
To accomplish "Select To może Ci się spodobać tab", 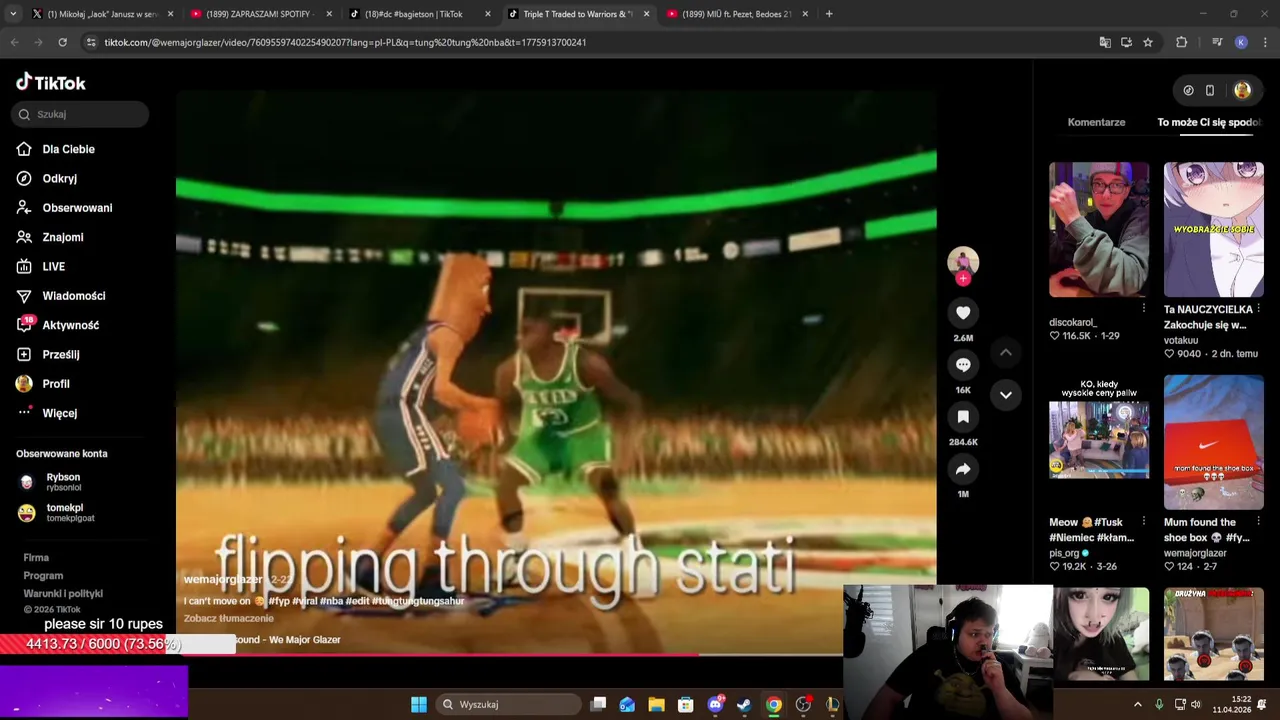I will pyautogui.click(x=1211, y=122).
